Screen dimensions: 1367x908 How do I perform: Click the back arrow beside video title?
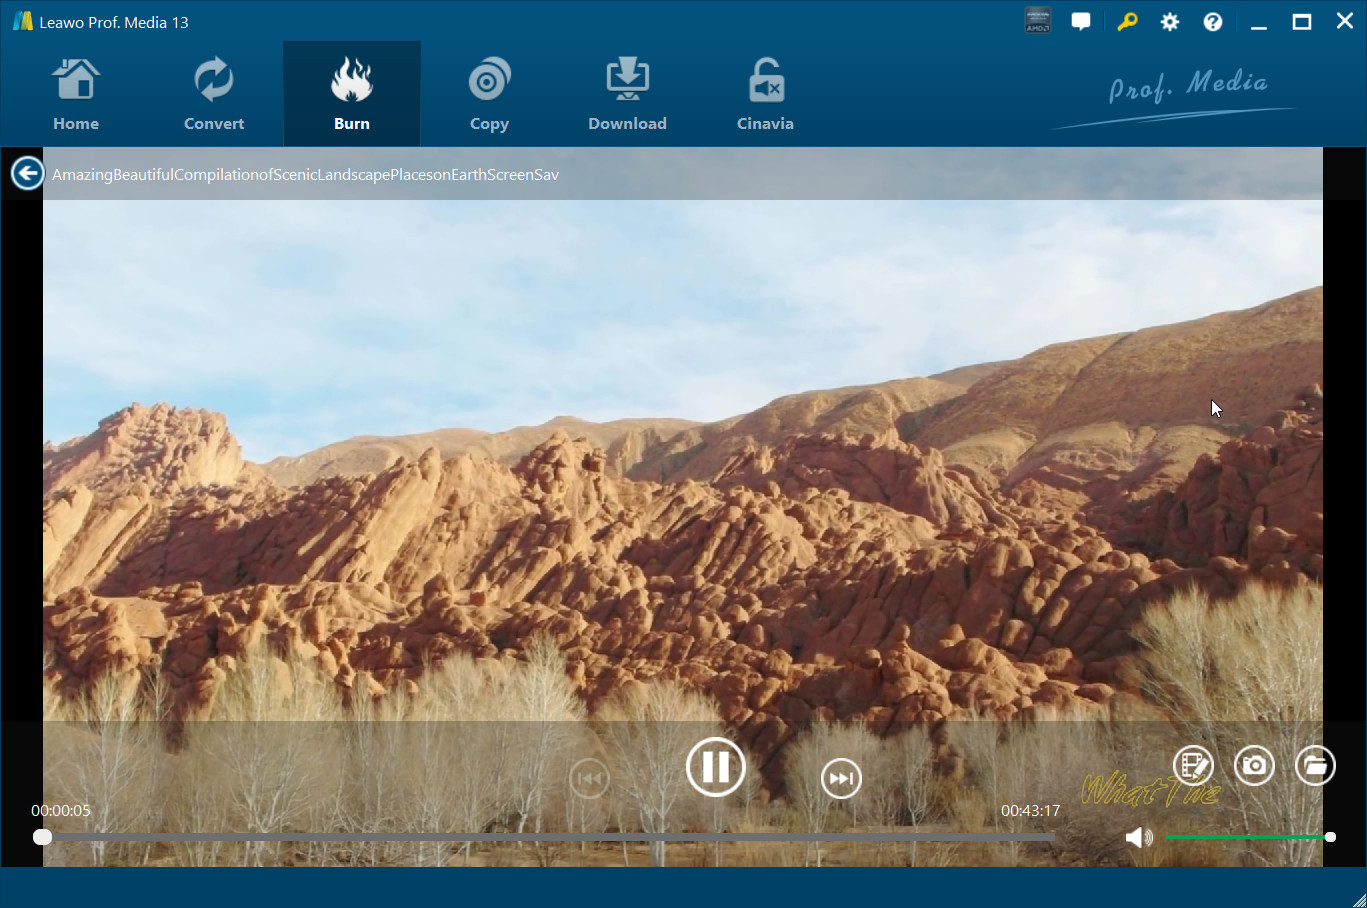coord(27,173)
